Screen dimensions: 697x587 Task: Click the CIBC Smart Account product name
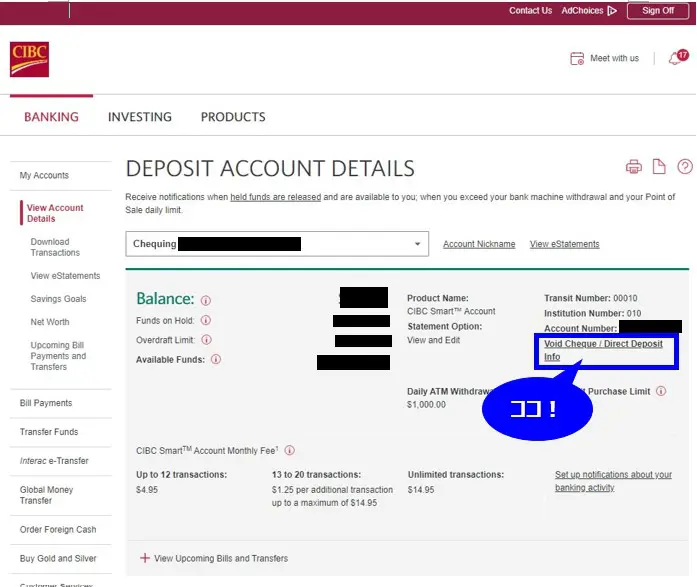pyautogui.click(x=451, y=311)
